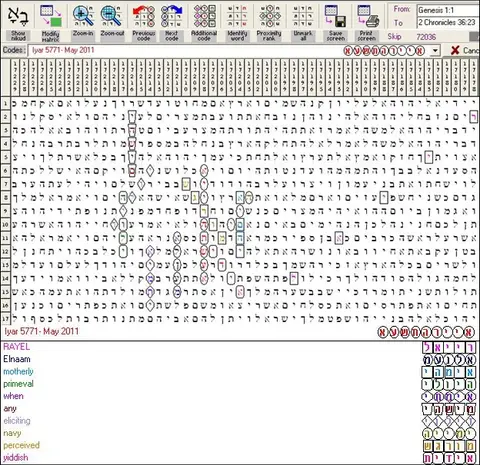
Task: Click the Hebrew letters beside RAYEL
Action: [449, 348]
